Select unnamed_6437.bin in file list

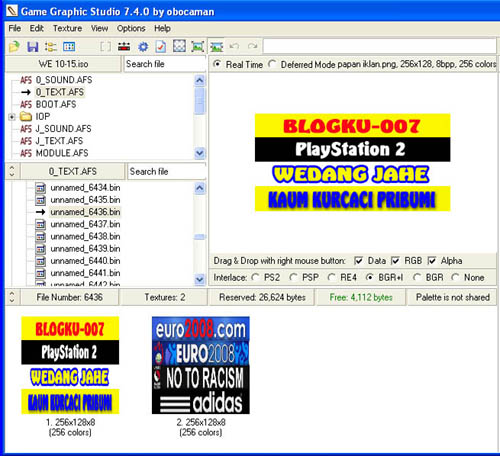coord(85,224)
